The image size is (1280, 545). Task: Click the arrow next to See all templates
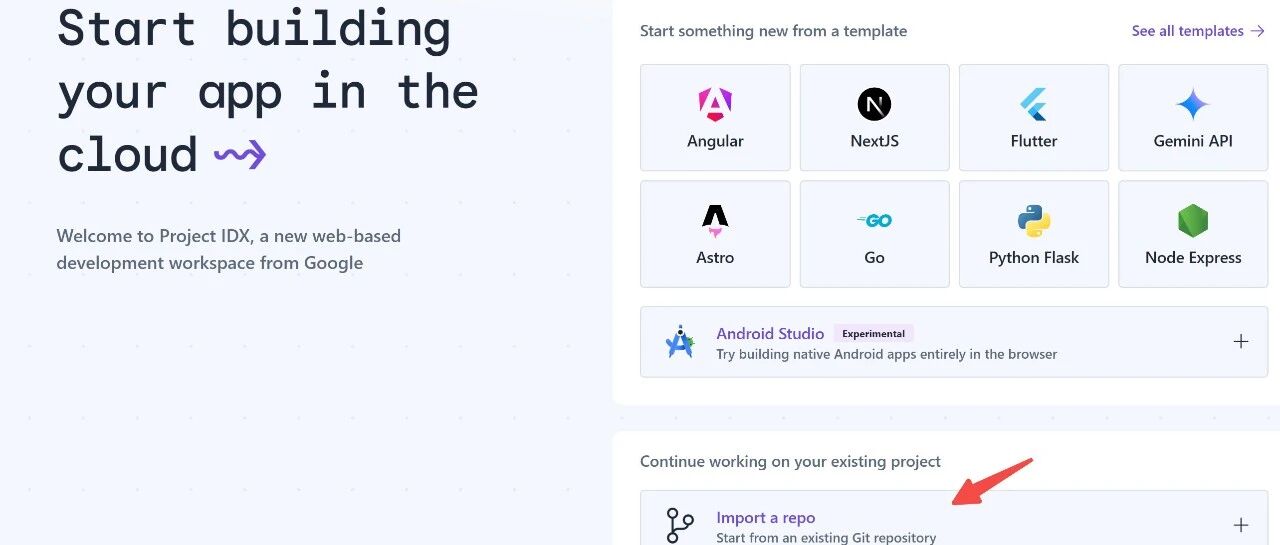tap(1258, 31)
